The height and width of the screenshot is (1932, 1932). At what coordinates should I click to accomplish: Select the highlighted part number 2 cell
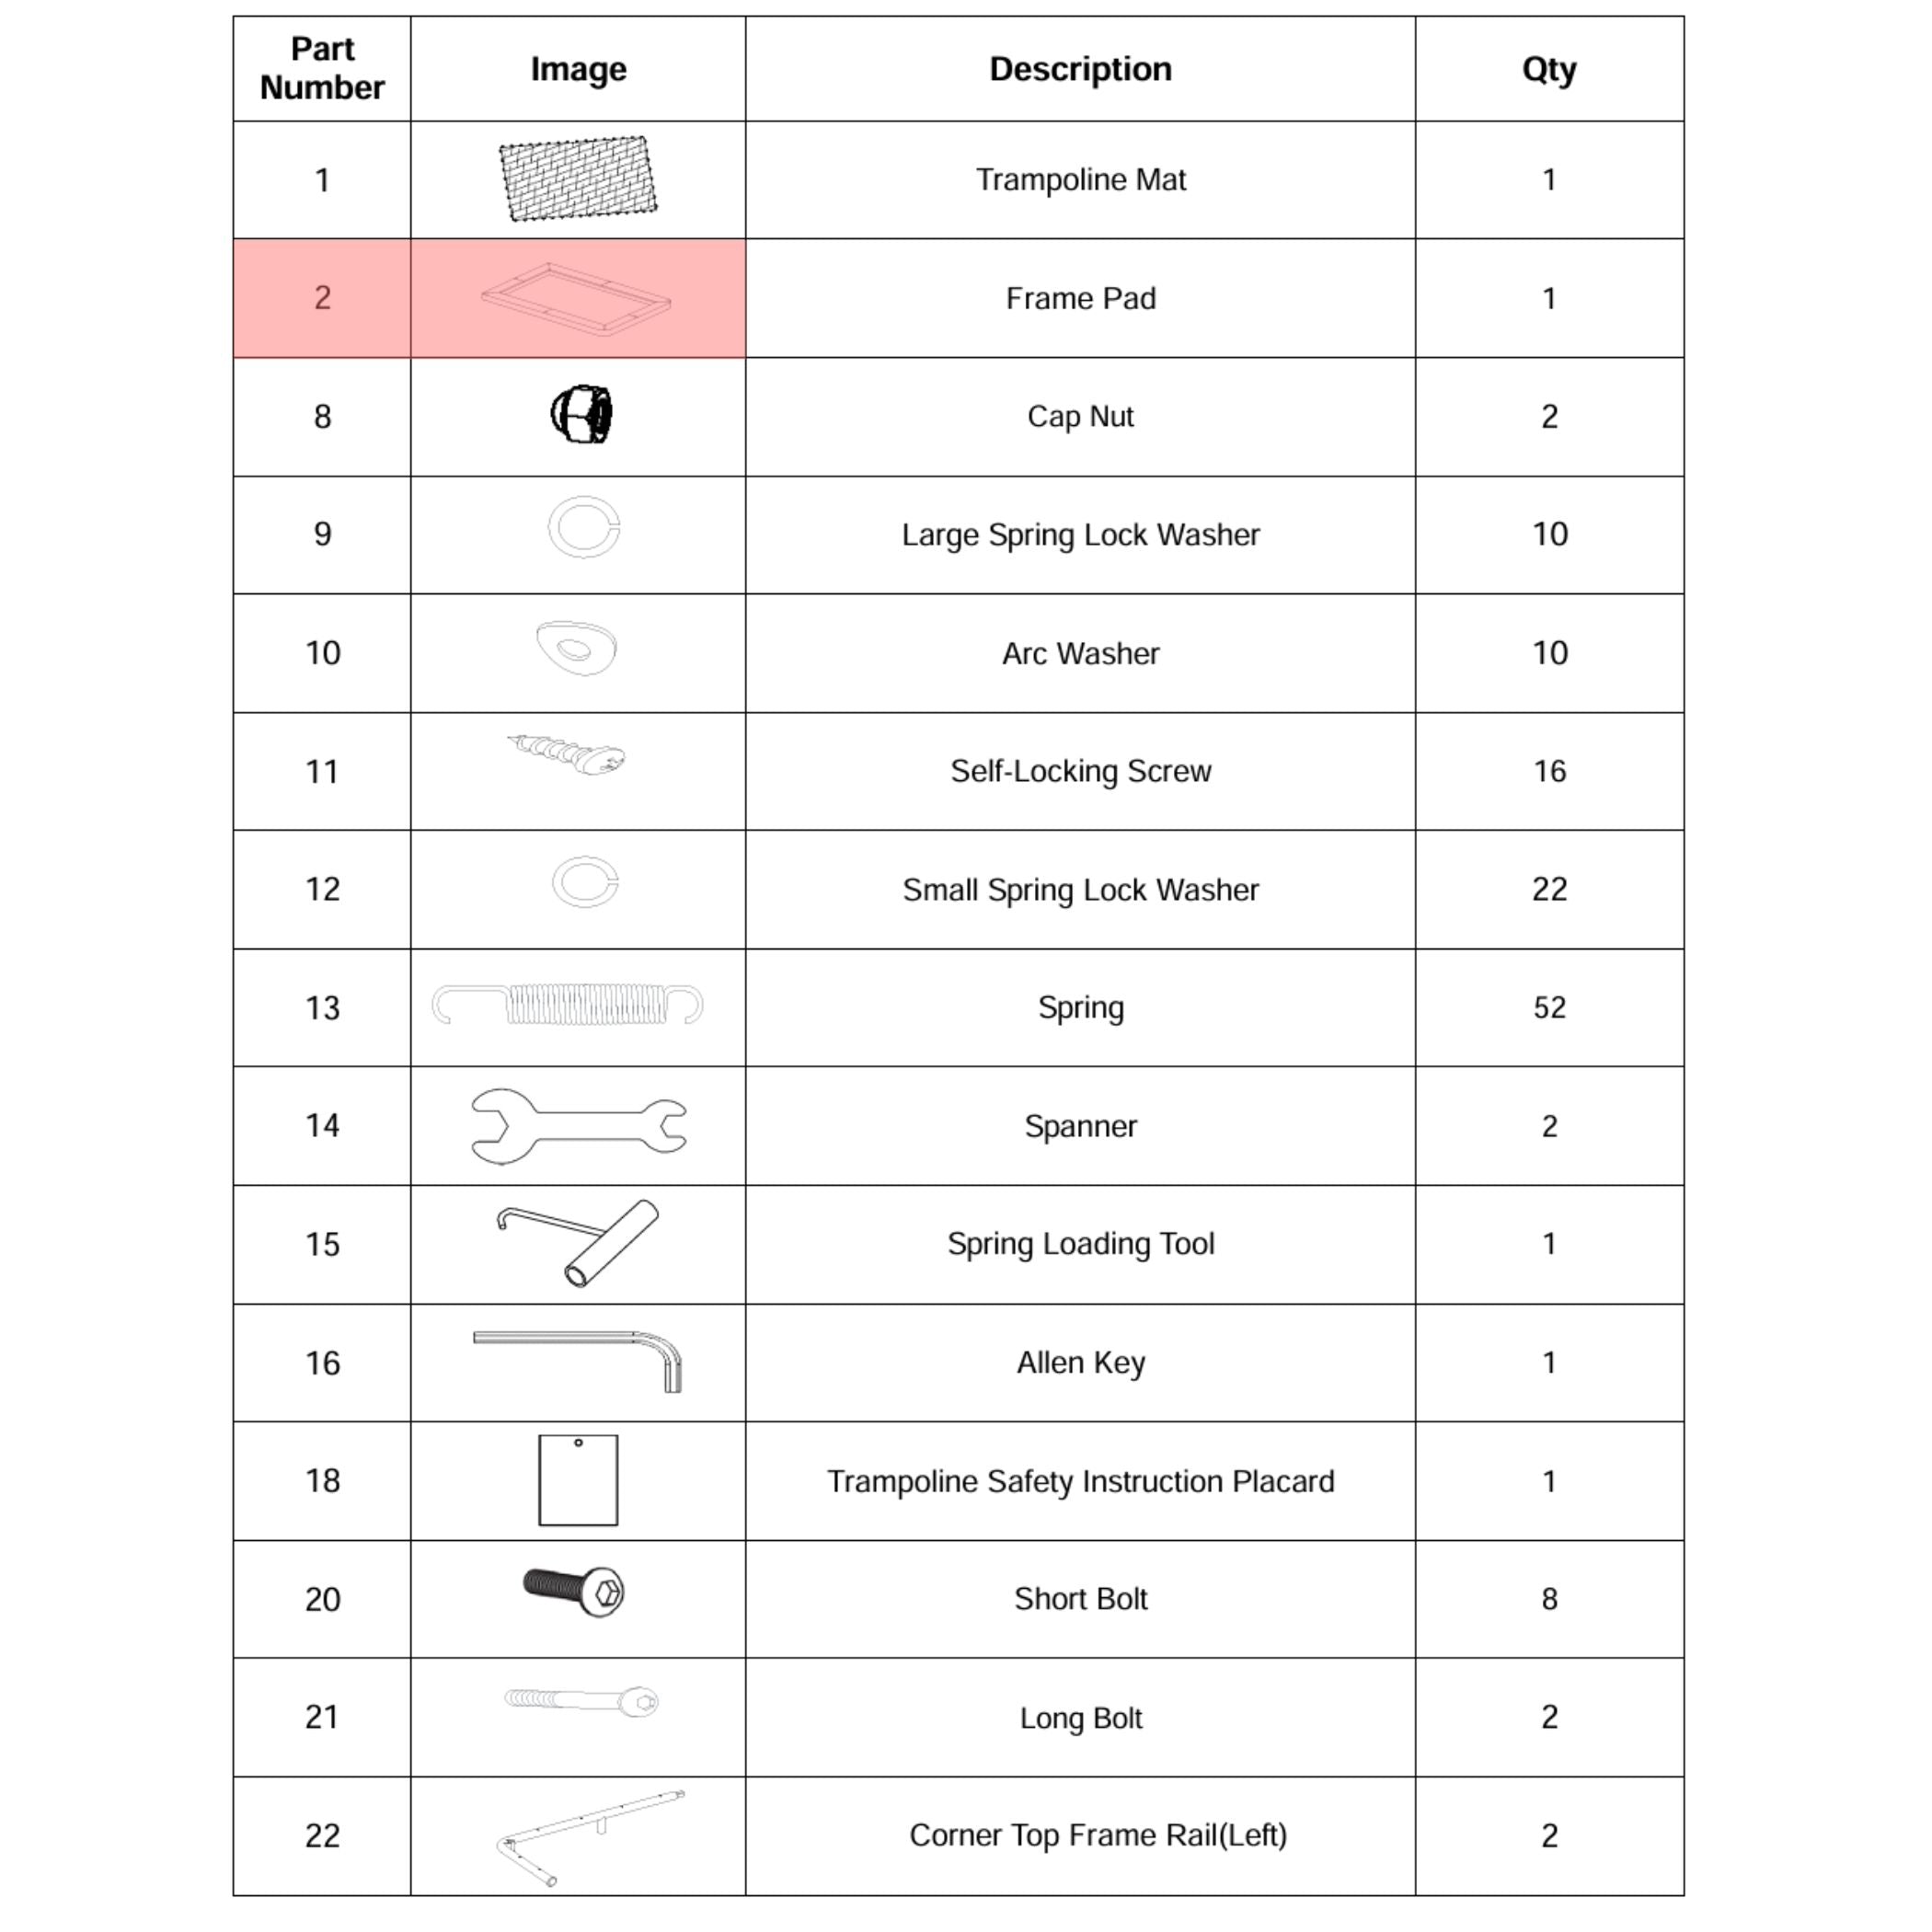click(322, 298)
